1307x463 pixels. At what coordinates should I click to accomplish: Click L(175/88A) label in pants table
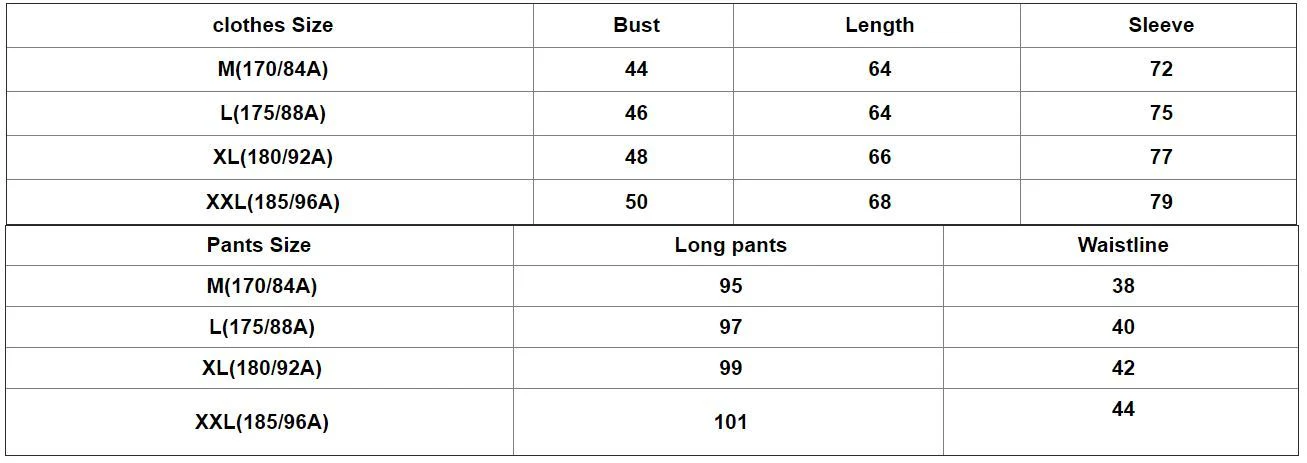click(x=261, y=327)
